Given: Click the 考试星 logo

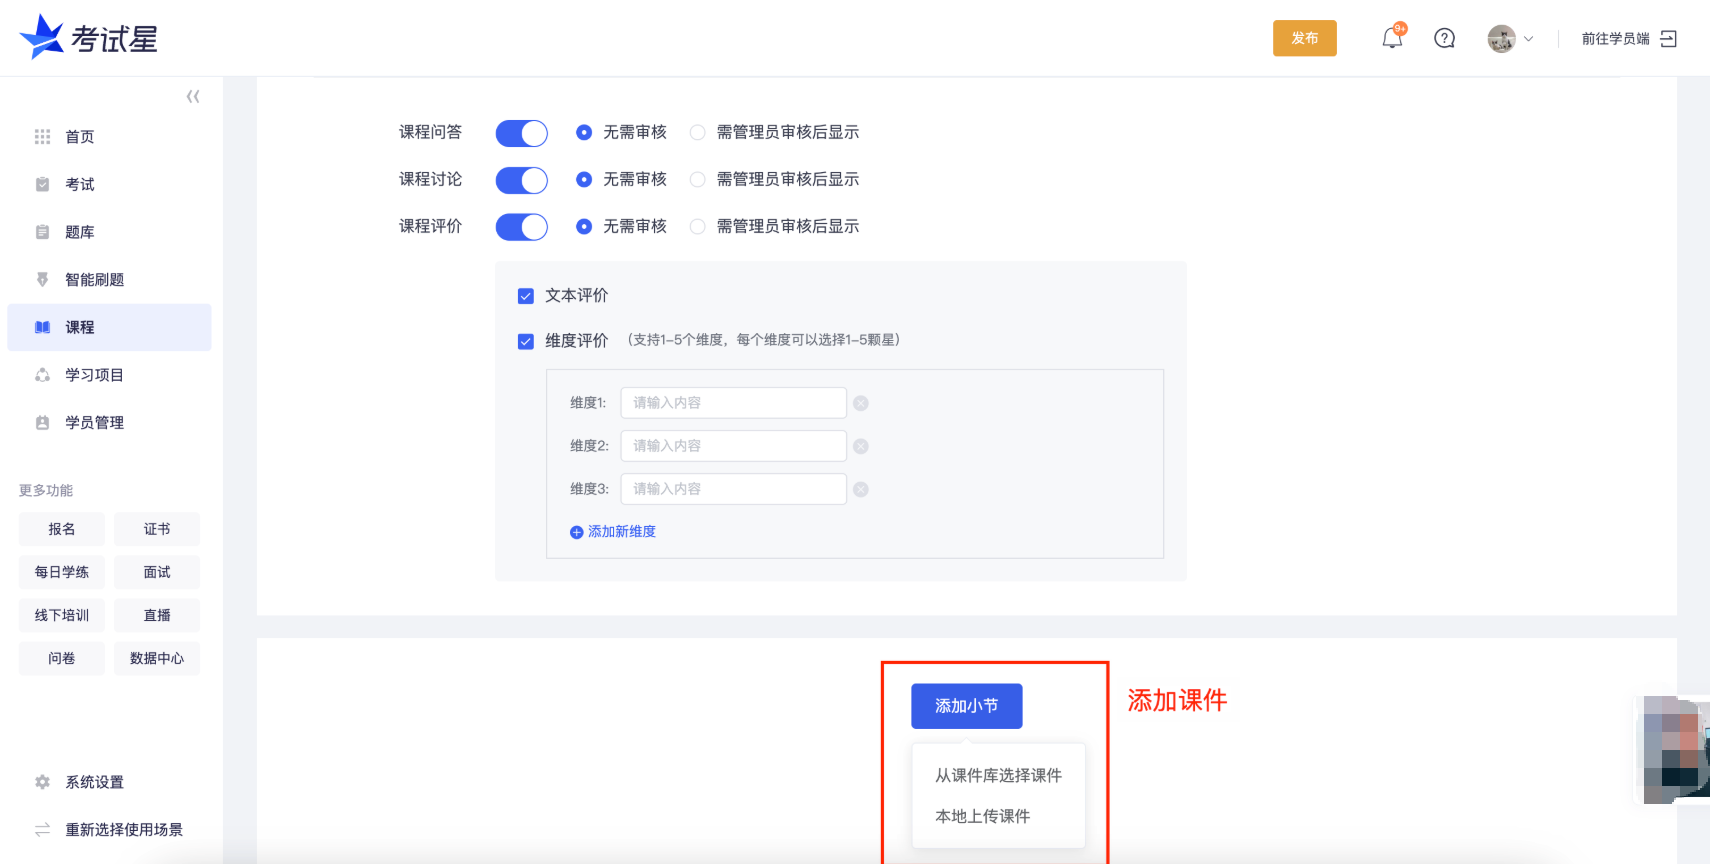Looking at the screenshot, I should [89, 38].
